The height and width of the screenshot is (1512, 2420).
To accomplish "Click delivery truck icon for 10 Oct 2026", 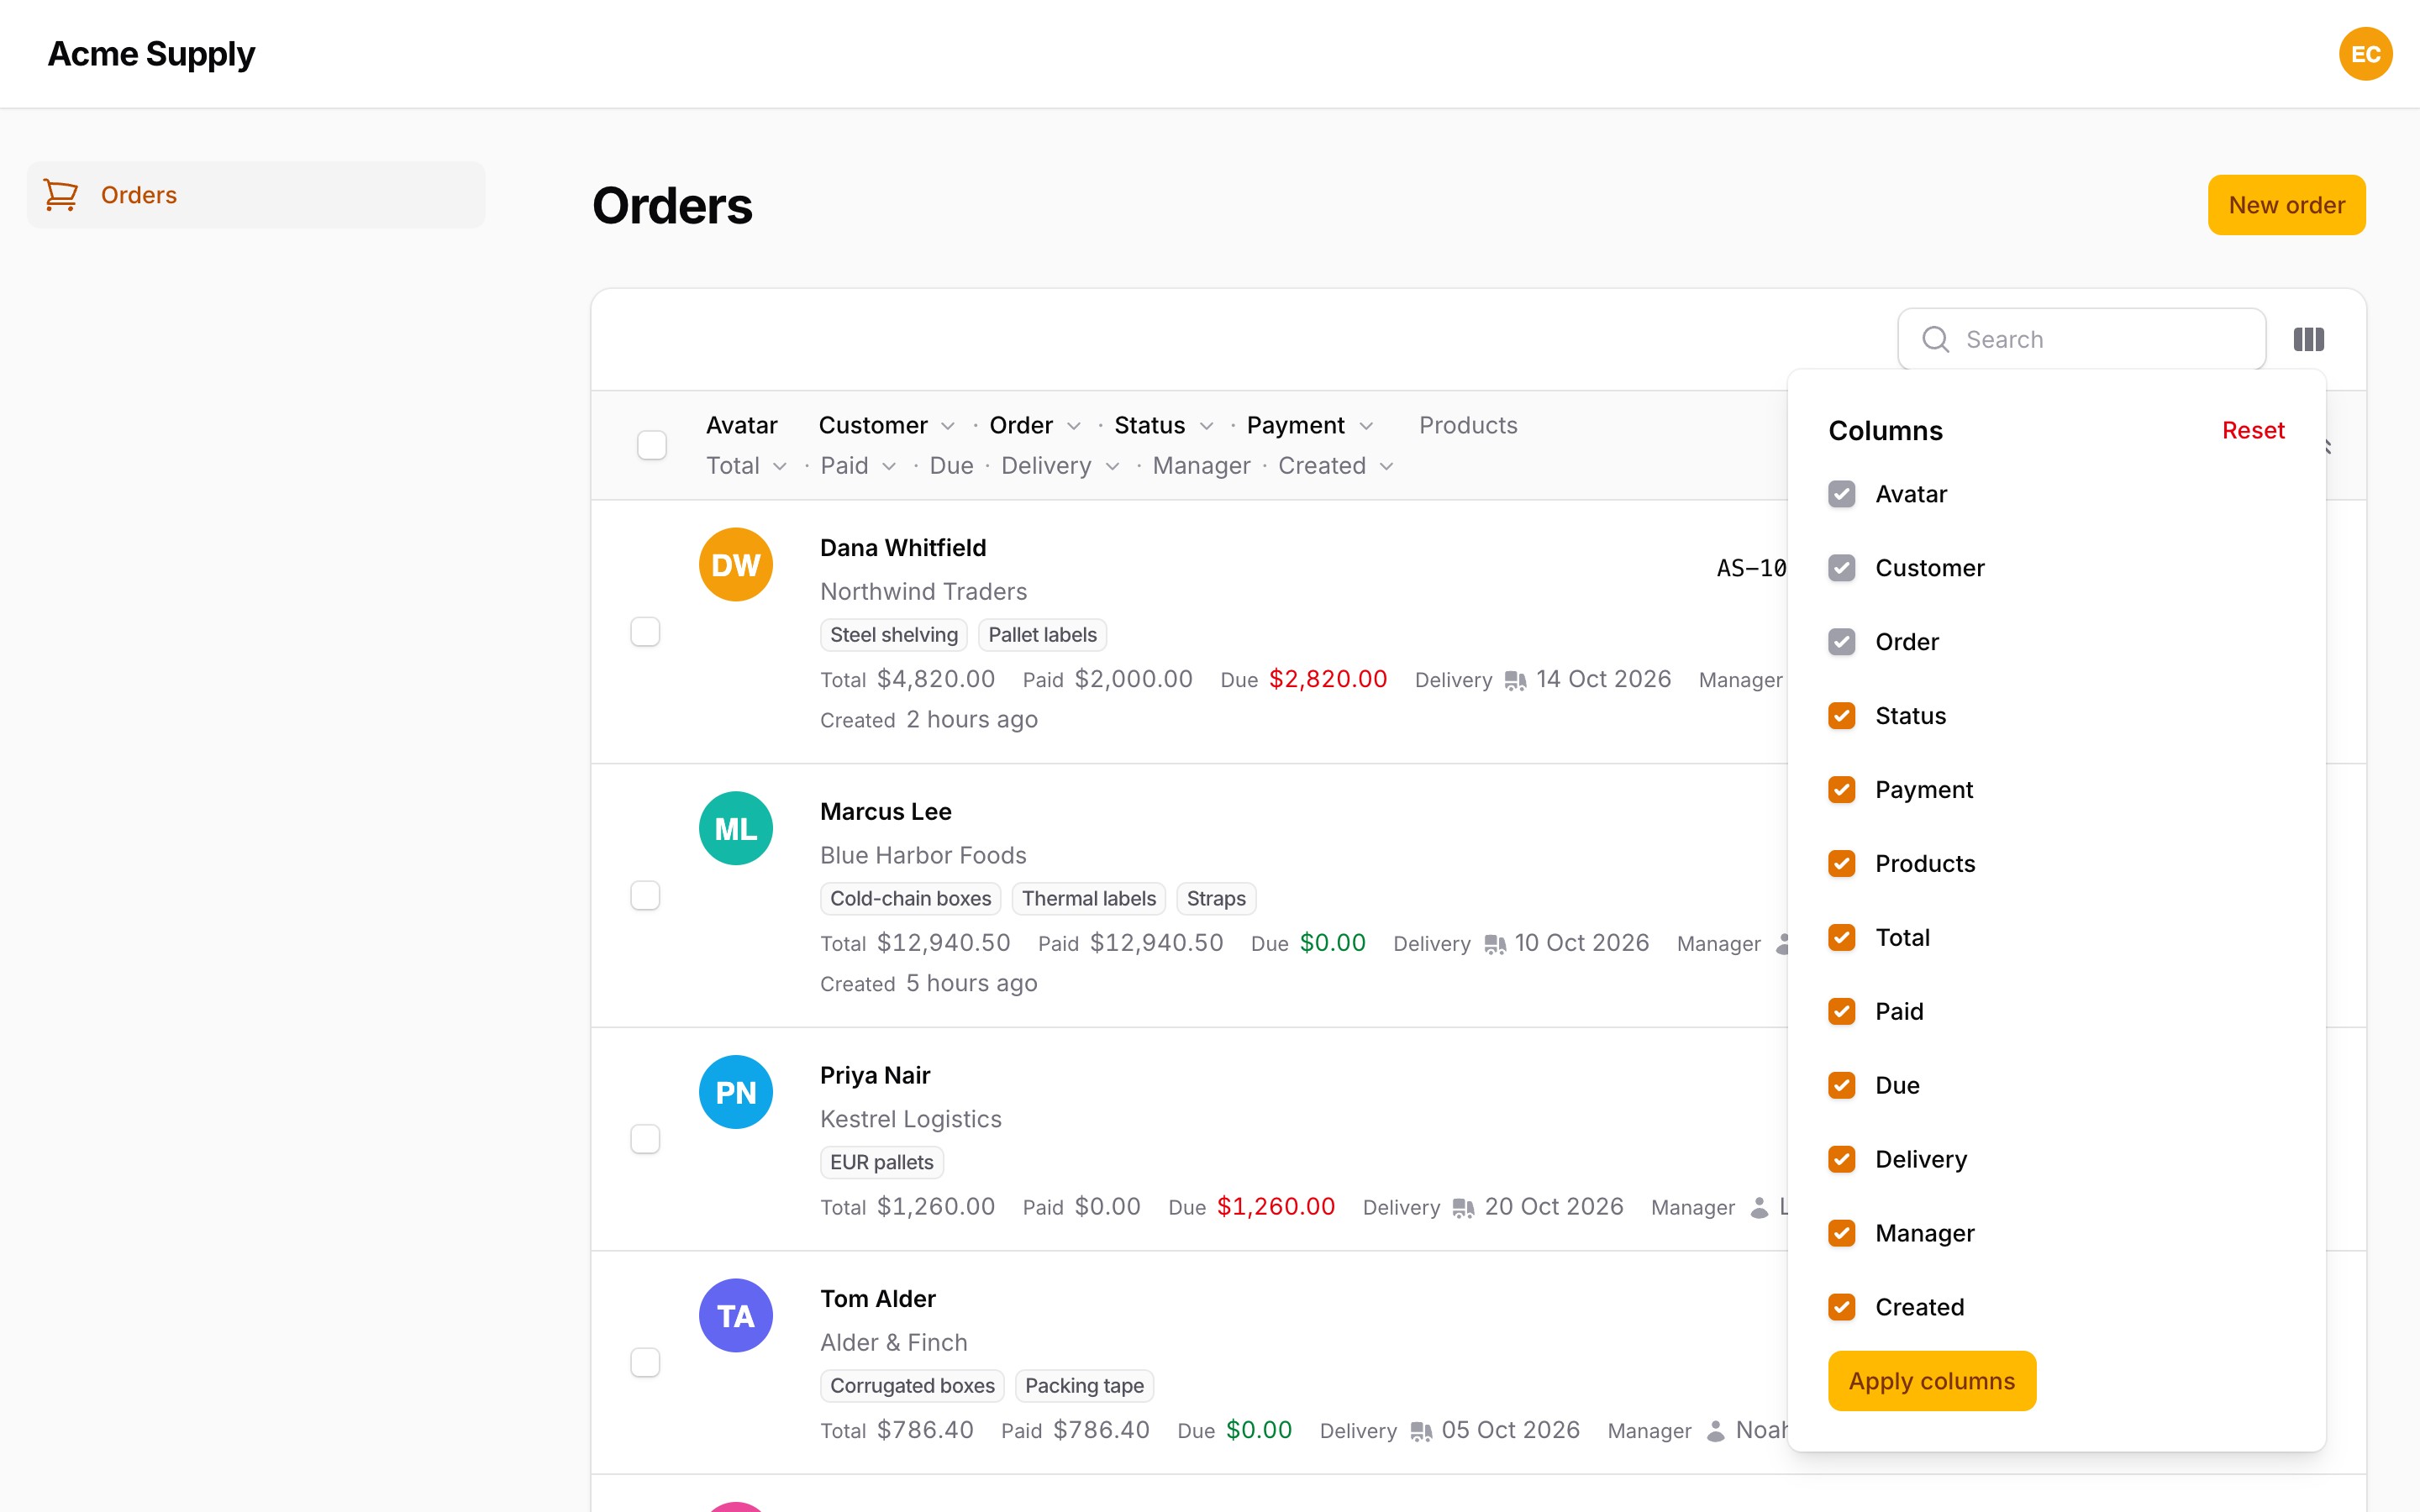I will [x=1494, y=944].
